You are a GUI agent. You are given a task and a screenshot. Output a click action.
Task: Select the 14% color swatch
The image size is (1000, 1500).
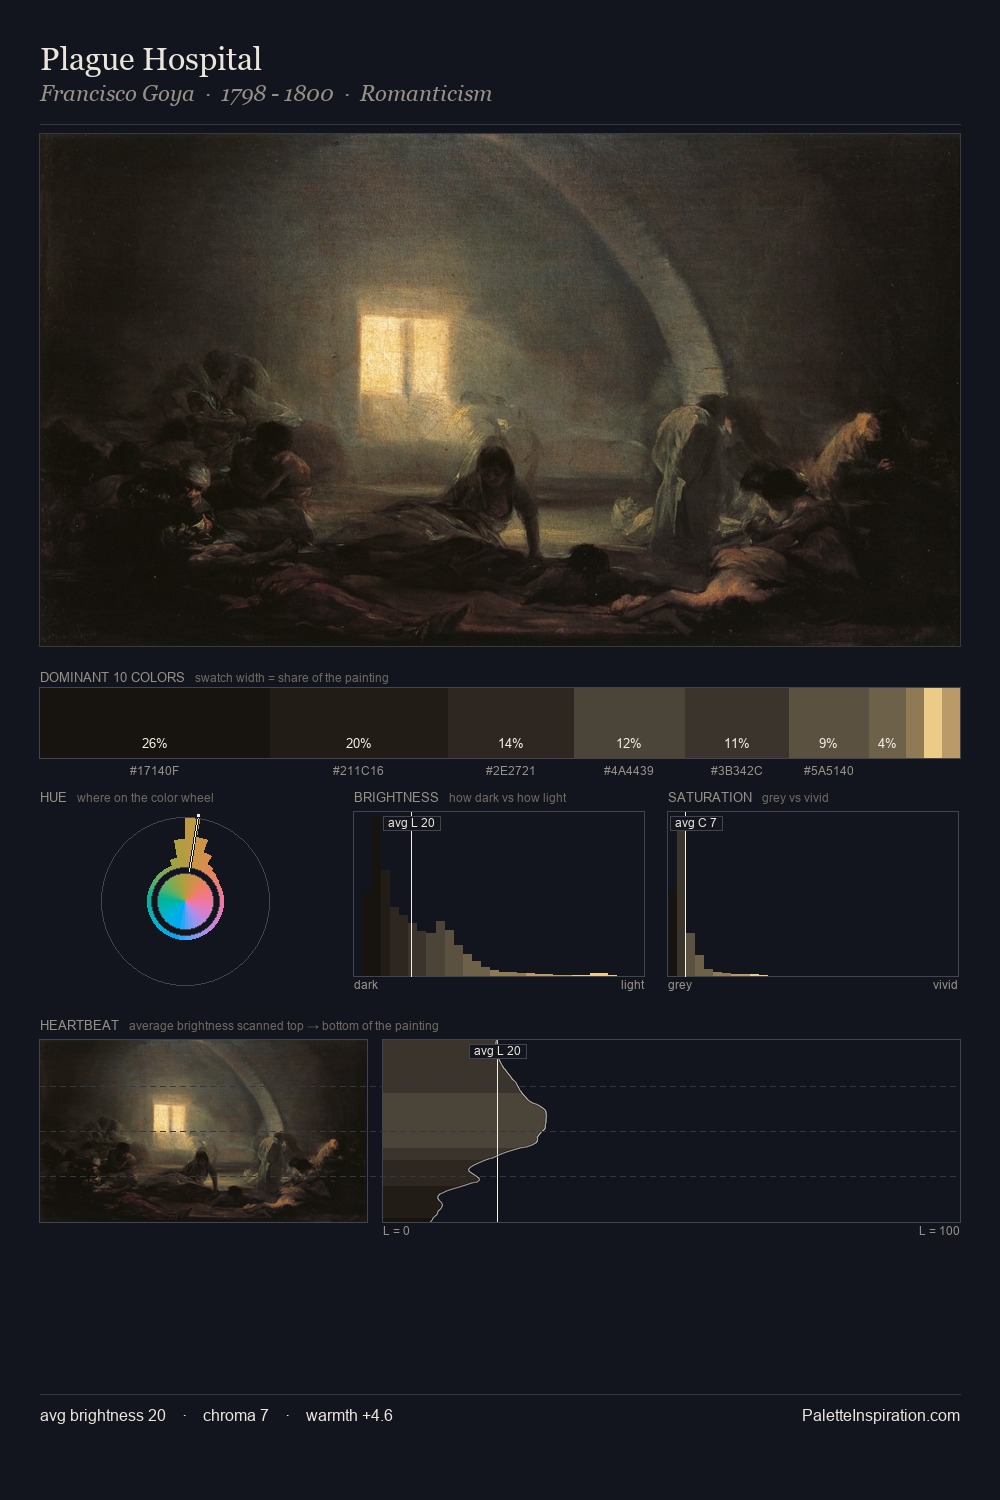pyautogui.click(x=511, y=723)
